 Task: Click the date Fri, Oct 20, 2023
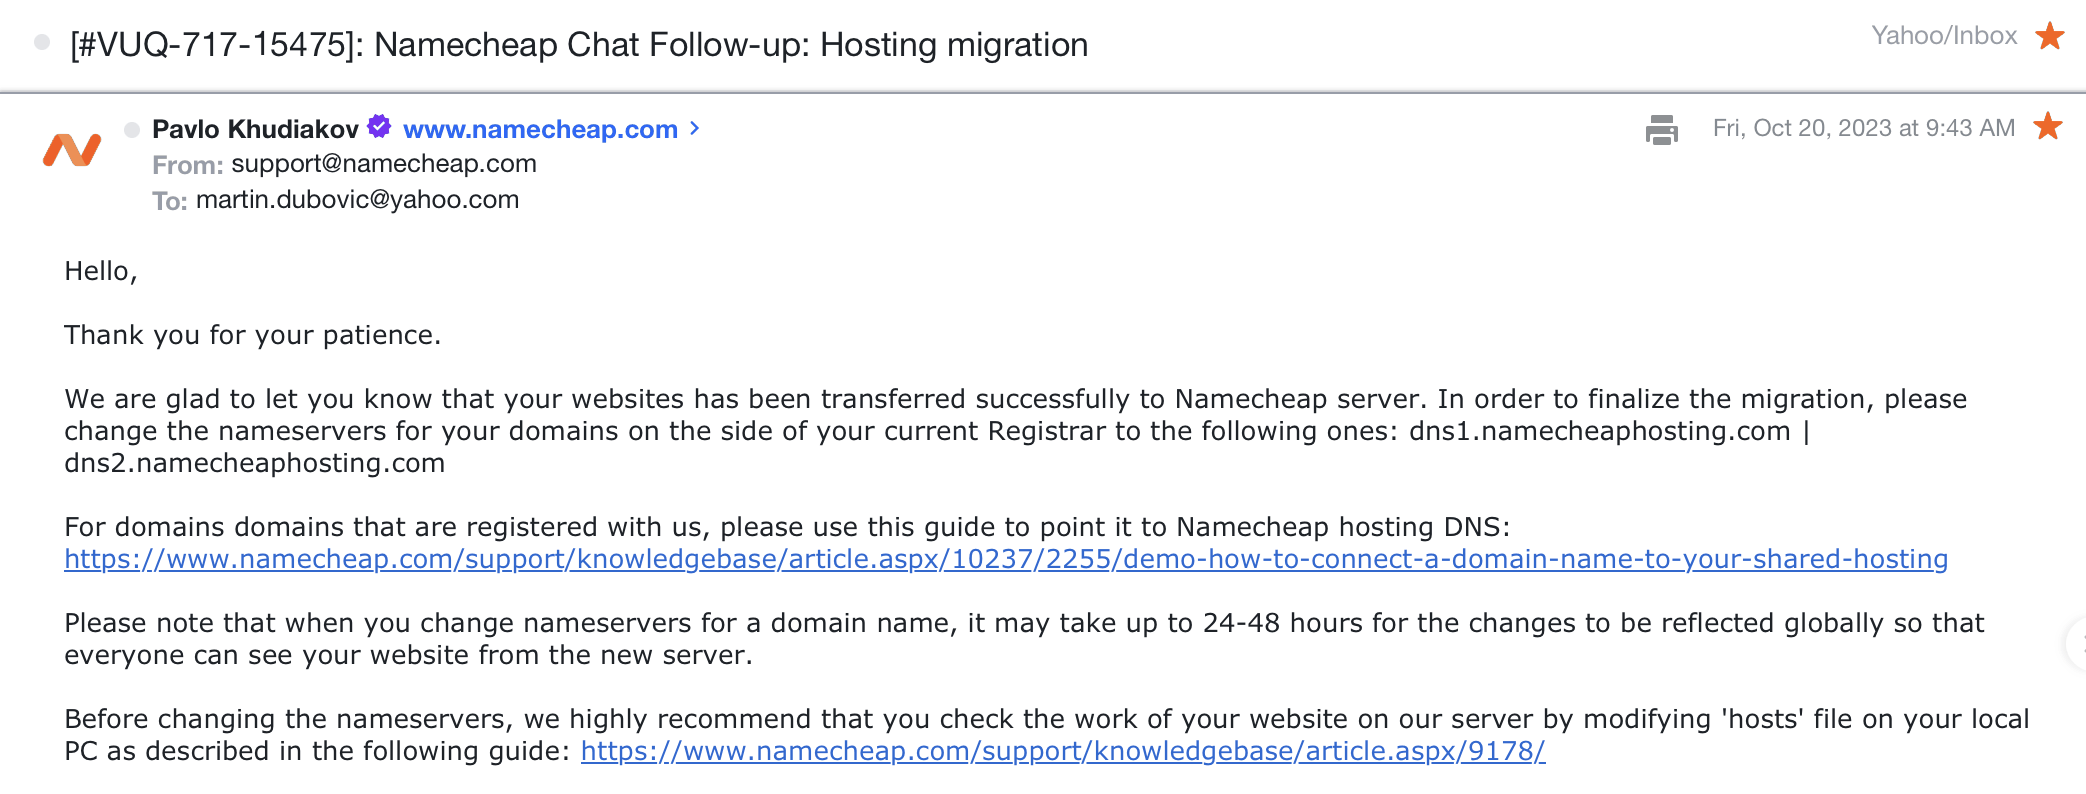tap(1863, 128)
